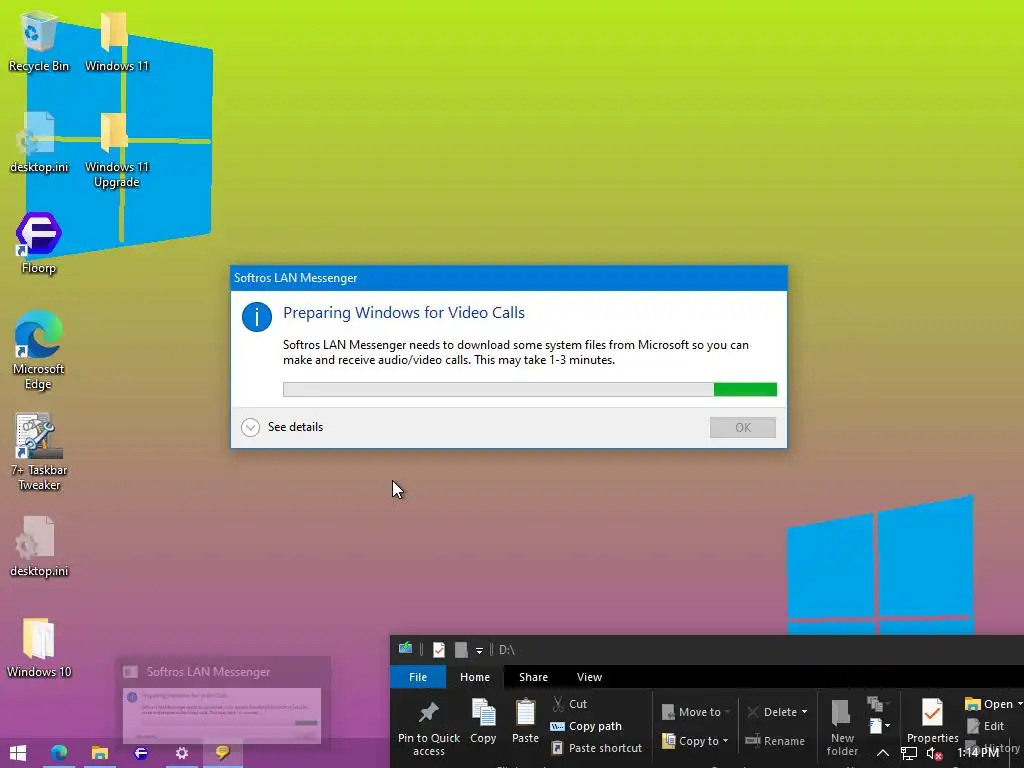
Task: Open the Windows Start menu
Action: [18, 753]
